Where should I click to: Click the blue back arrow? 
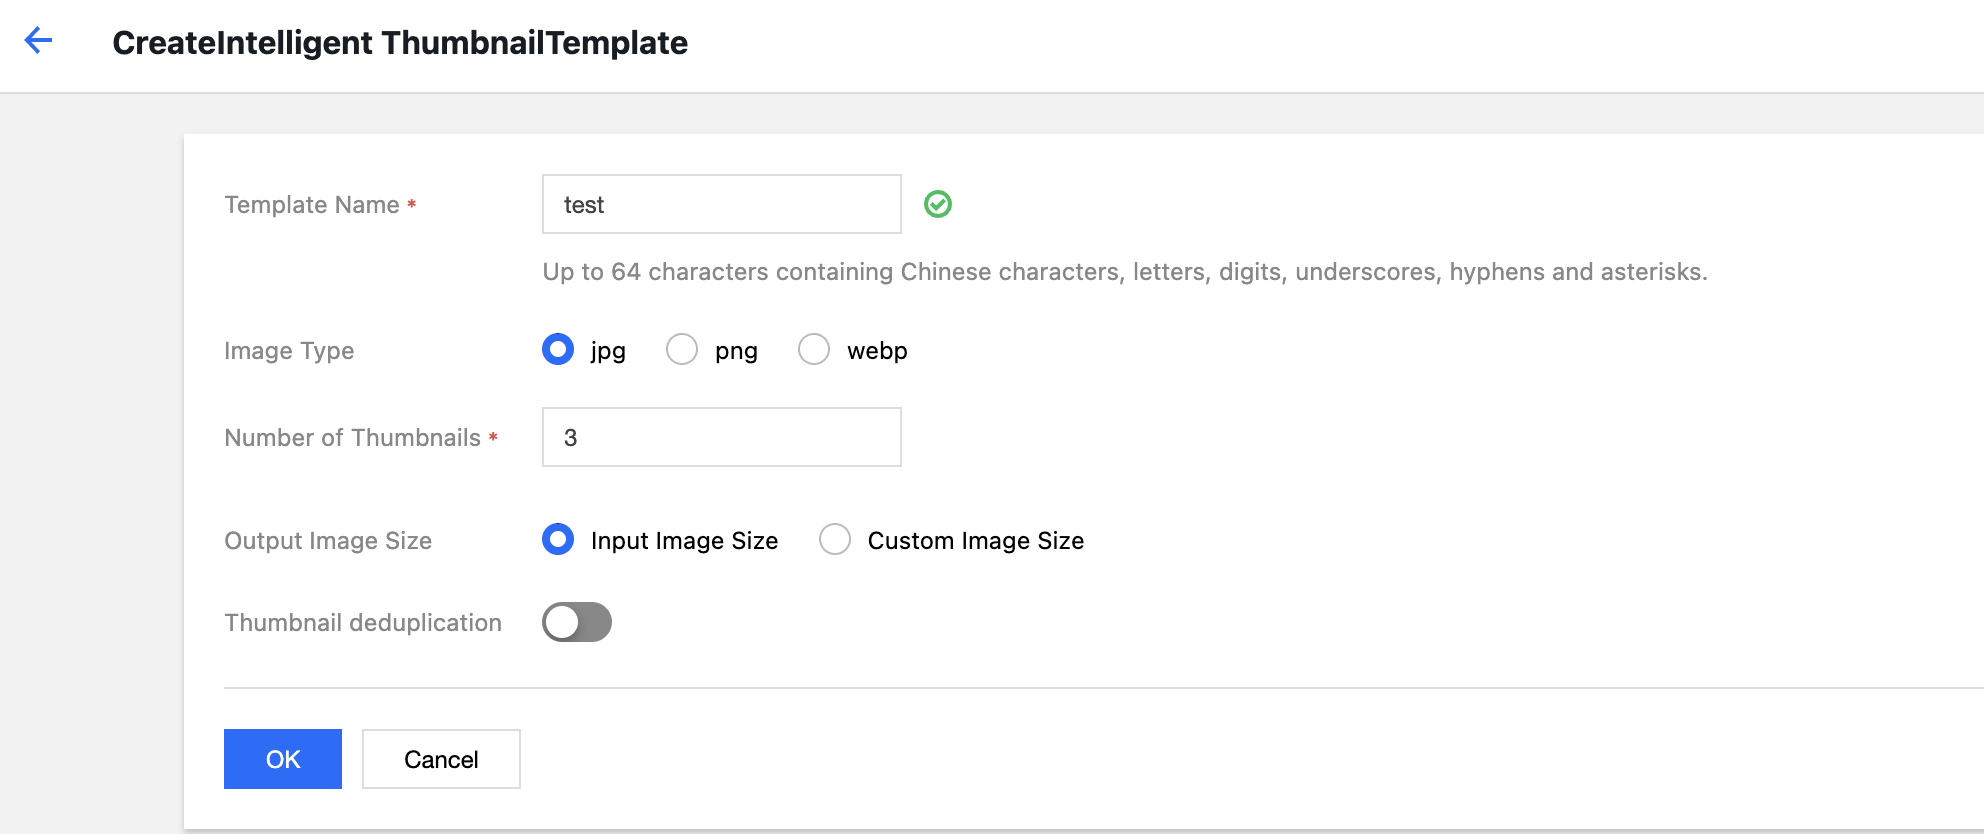38,41
